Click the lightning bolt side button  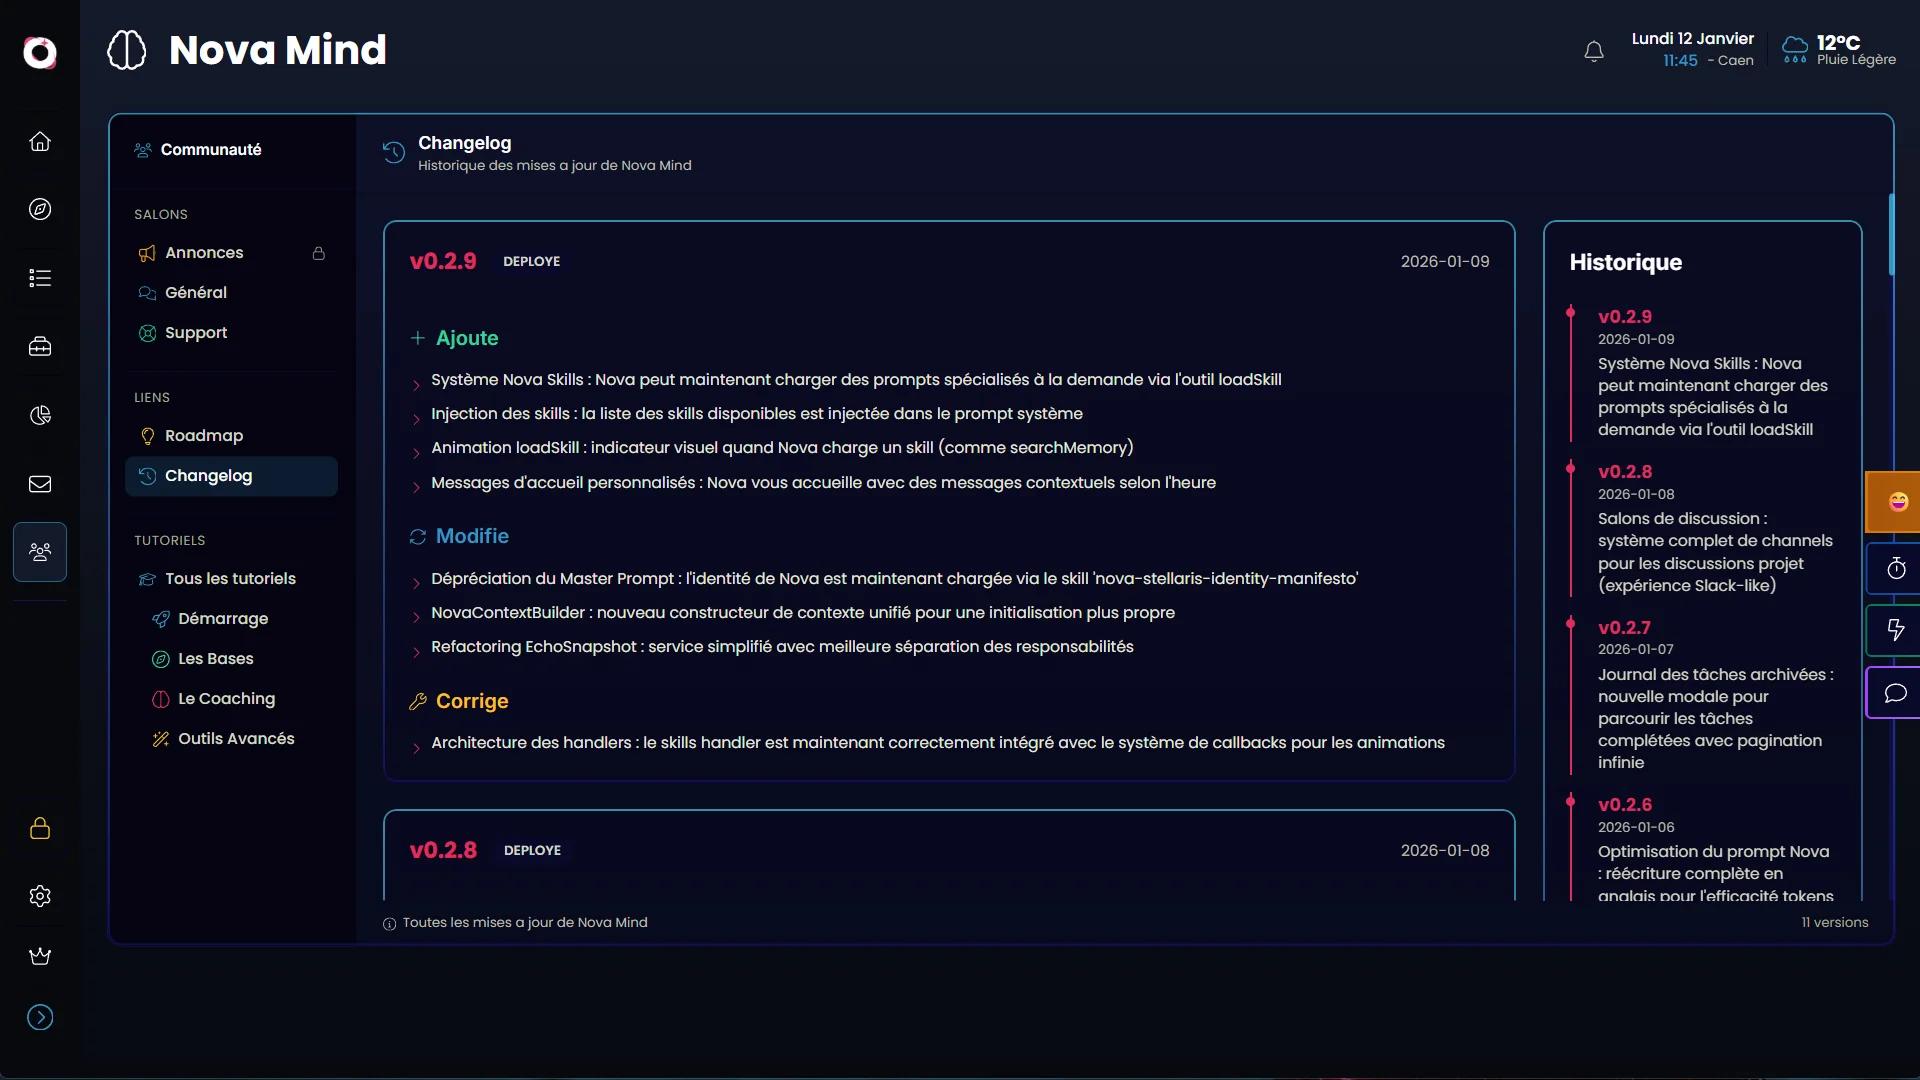[x=1896, y=630]
